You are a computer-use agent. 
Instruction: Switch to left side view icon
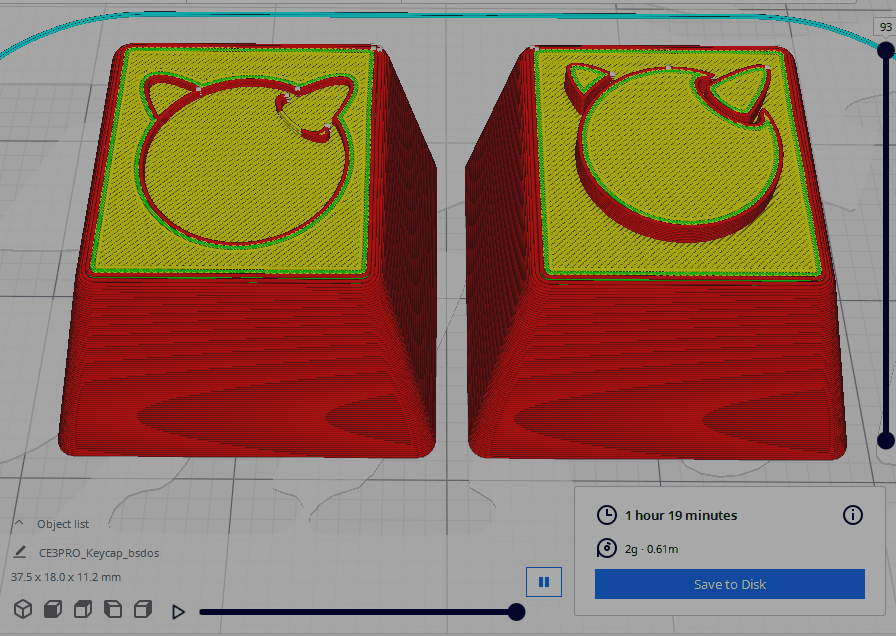click(113, 609)
